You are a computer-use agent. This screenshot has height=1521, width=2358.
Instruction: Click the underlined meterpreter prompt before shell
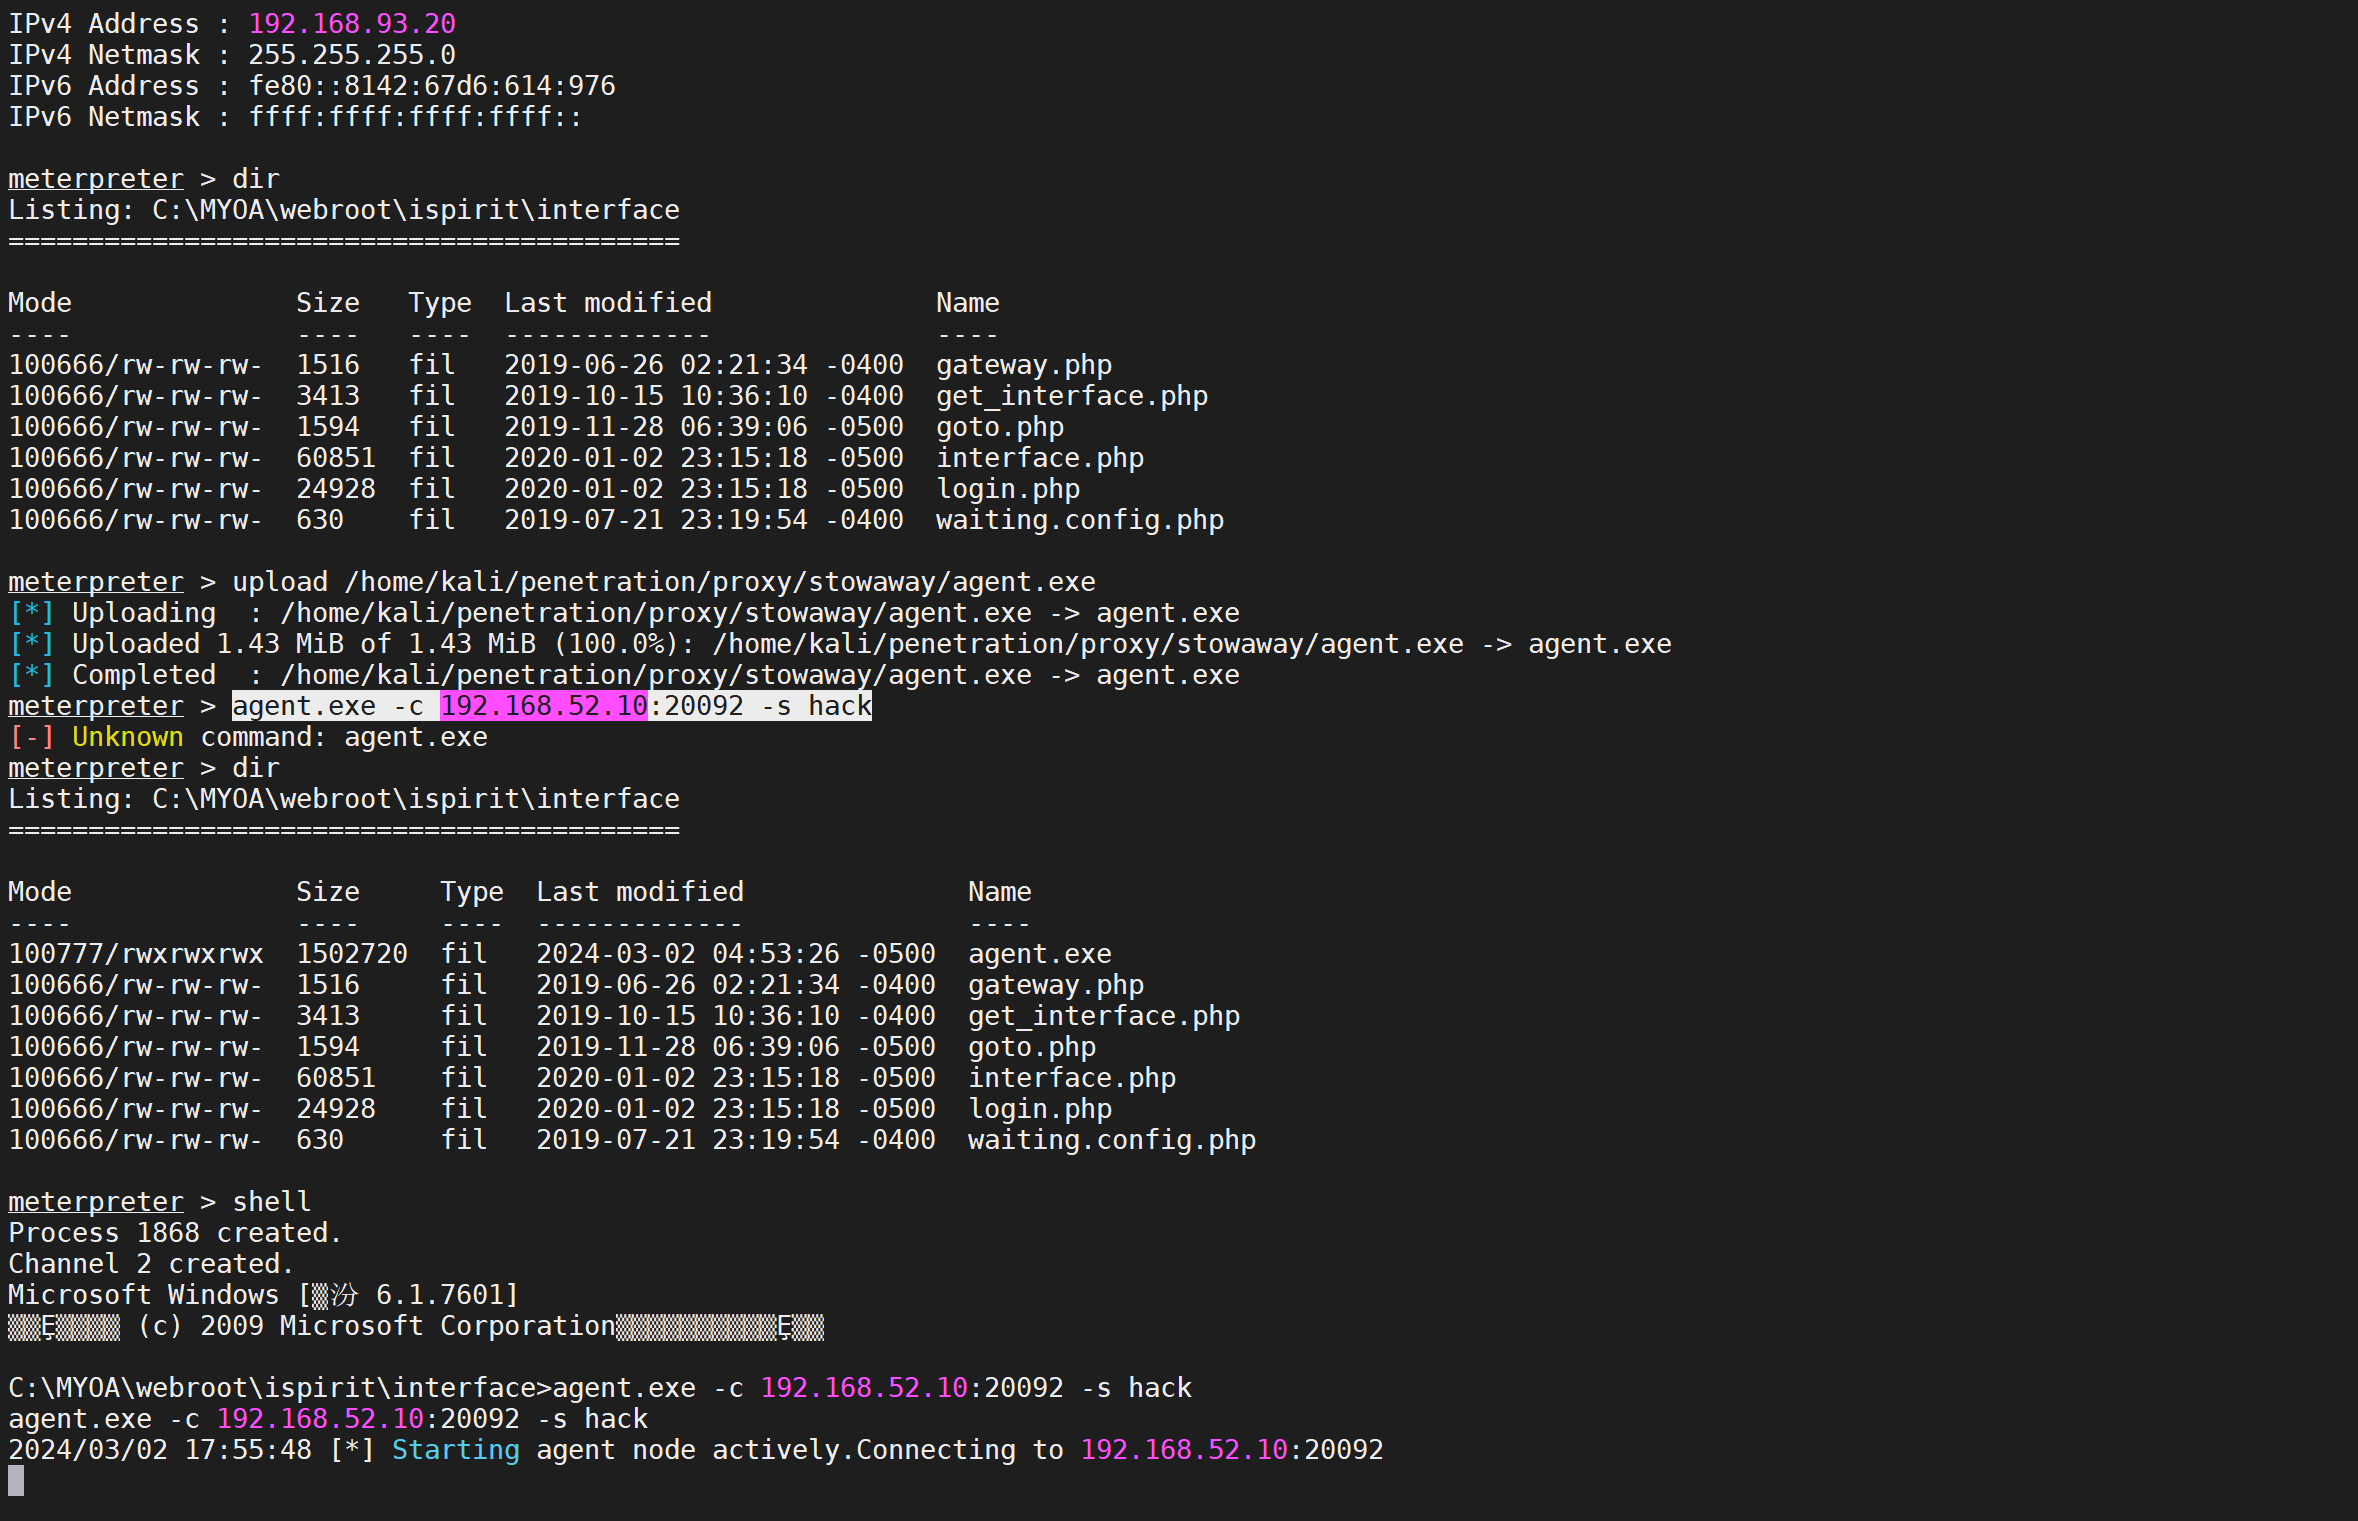[96, 1202]
